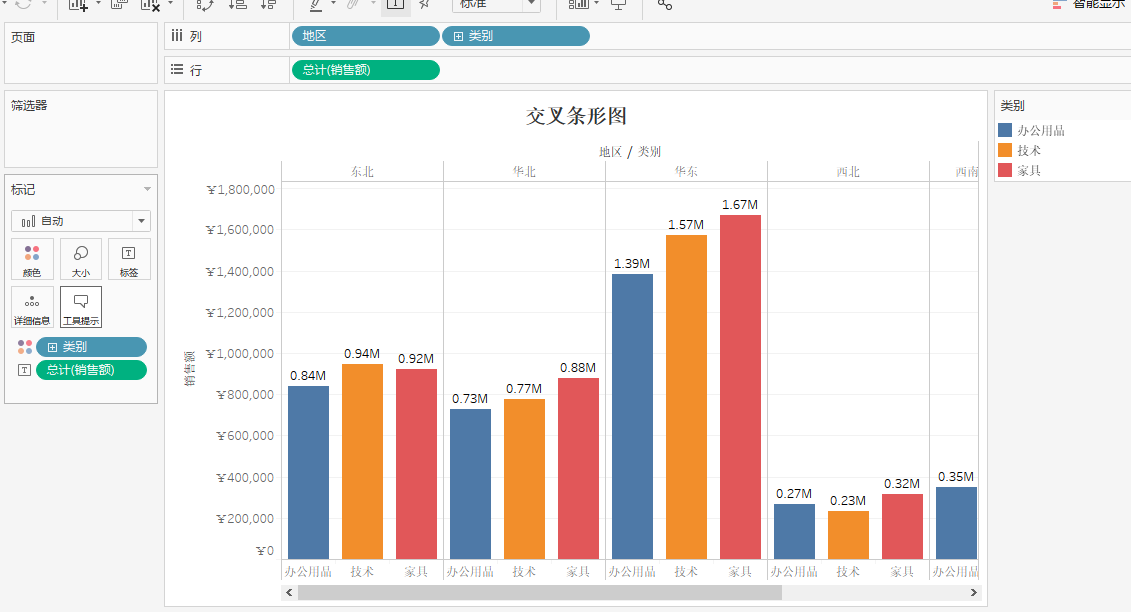Click the share icon in the toolbar

point(665,5)
